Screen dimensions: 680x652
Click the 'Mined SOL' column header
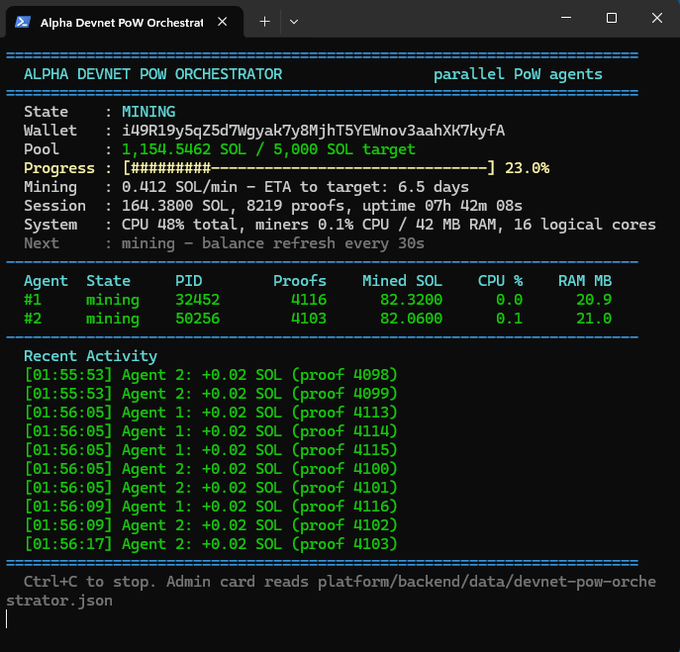click(402, 281)
